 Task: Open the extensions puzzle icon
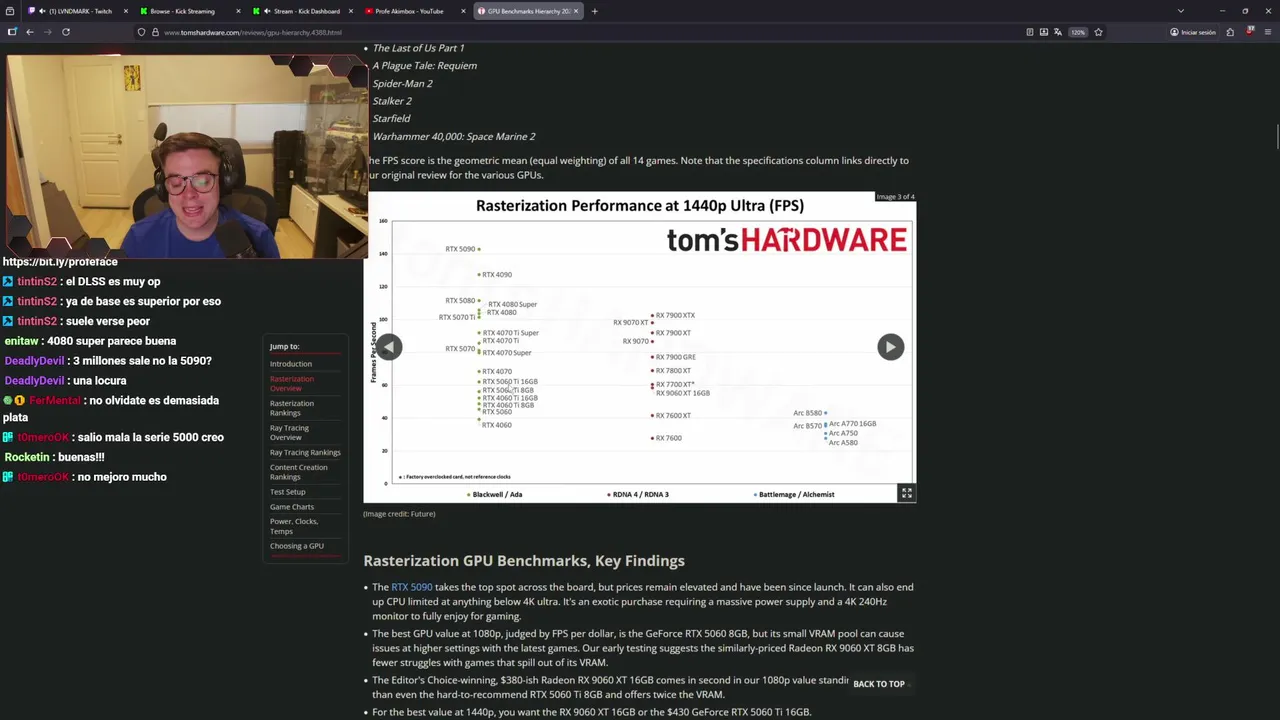click(1230, 32)
